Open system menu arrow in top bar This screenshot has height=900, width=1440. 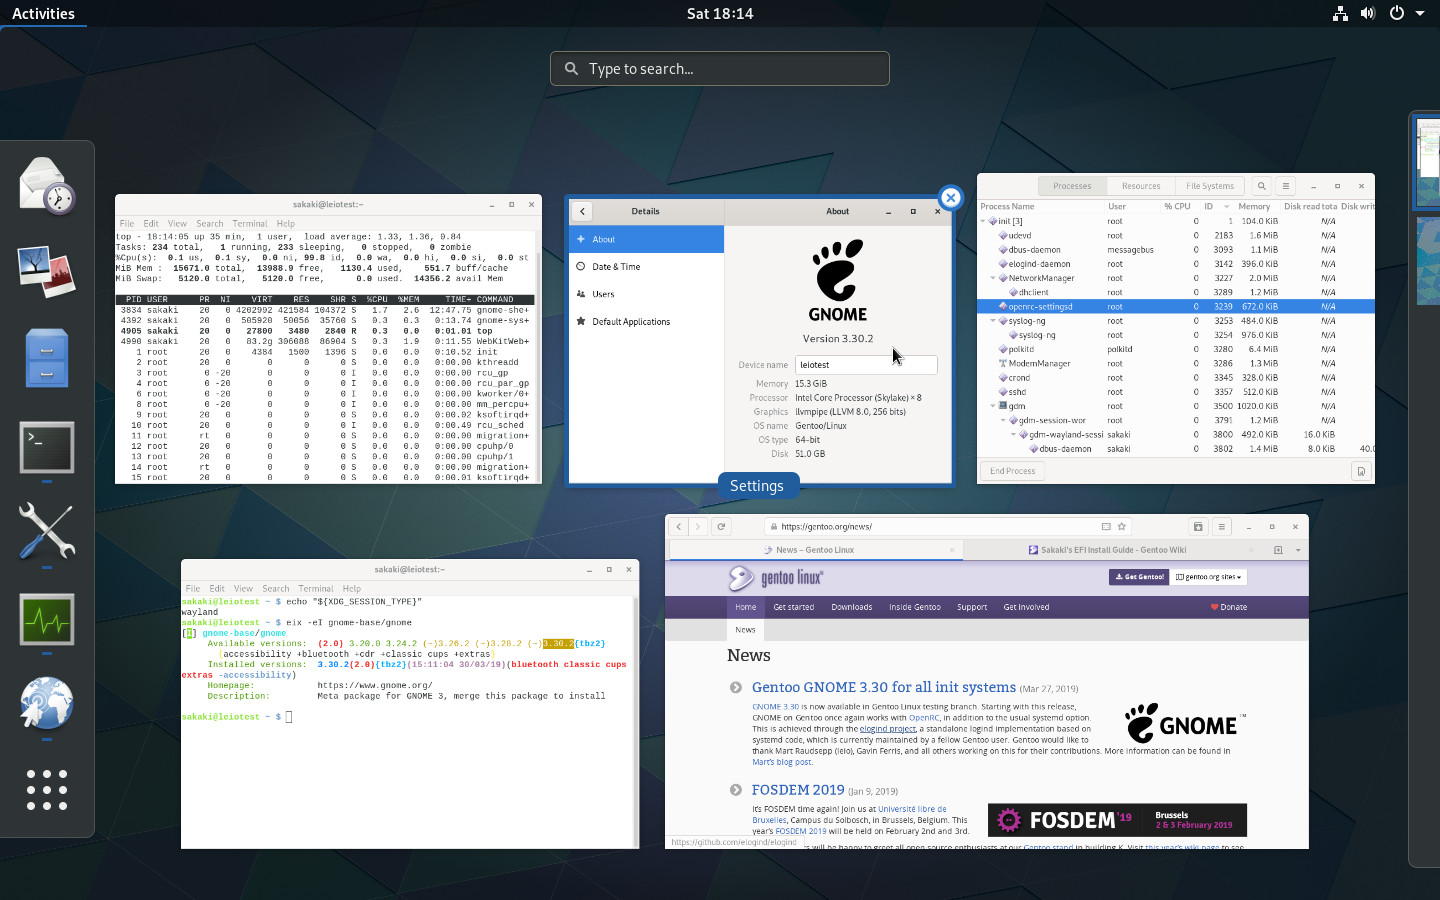coord(1420,14)
